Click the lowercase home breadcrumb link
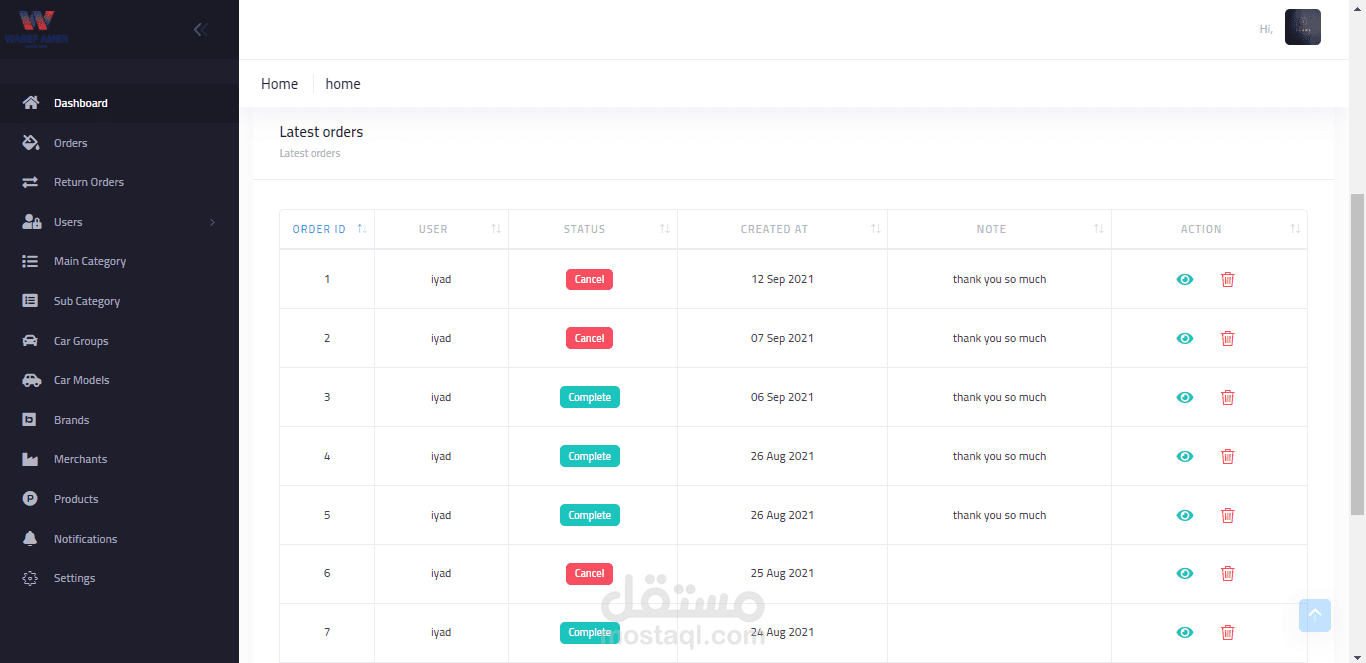Image resolution: width=1366 pixels, height=663 pixels. coord(343,84)
